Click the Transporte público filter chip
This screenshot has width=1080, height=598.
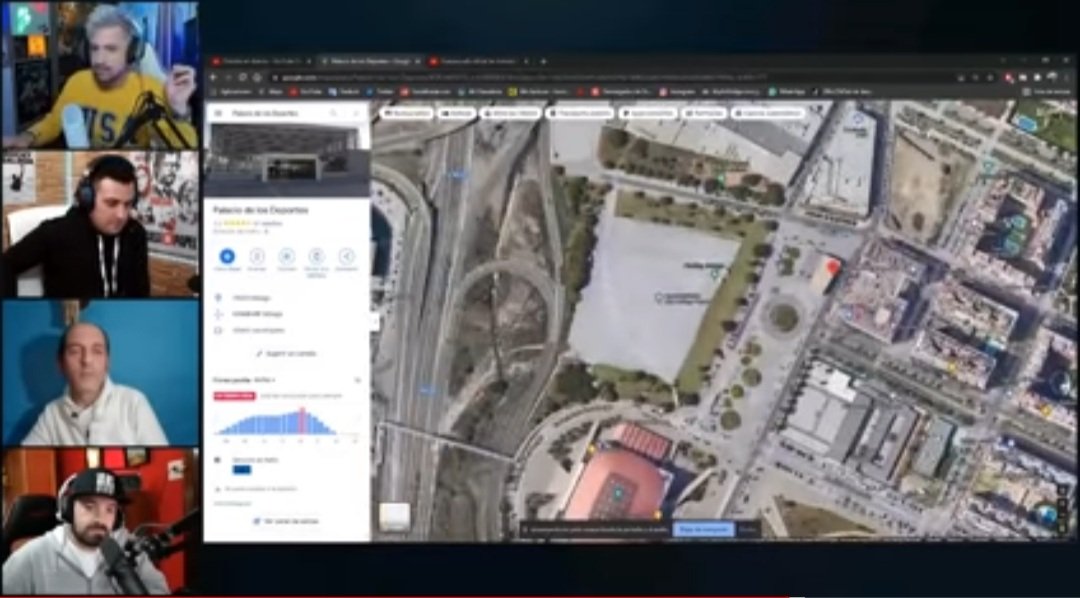click(580, 113)
